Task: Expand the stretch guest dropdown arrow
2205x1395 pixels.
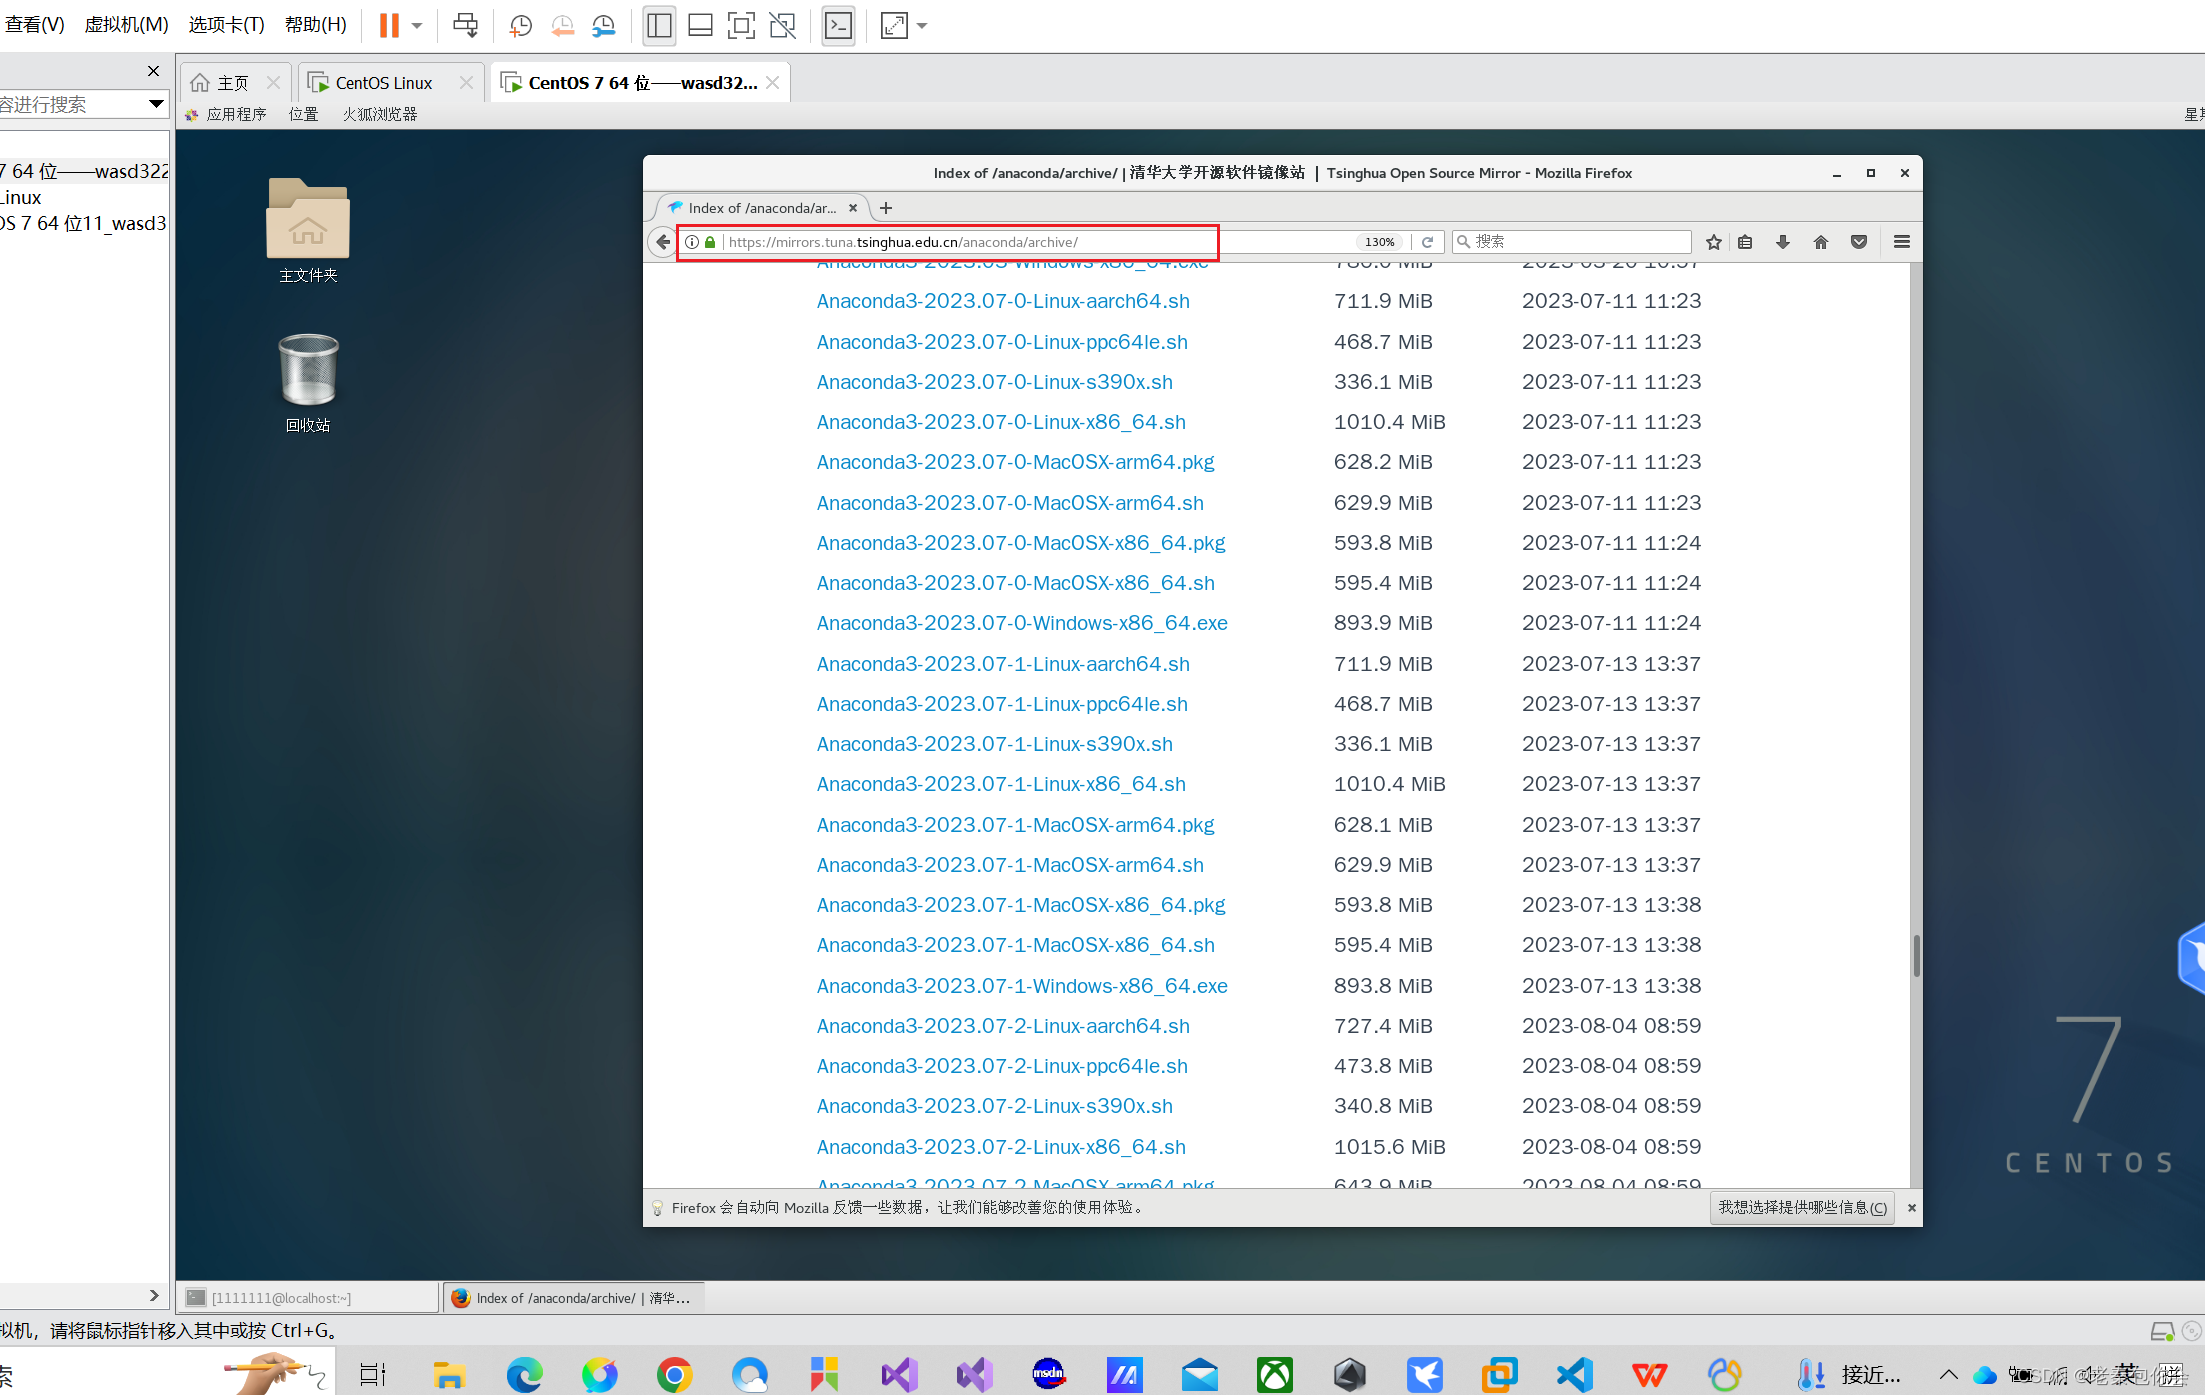Action: [922, 26]
